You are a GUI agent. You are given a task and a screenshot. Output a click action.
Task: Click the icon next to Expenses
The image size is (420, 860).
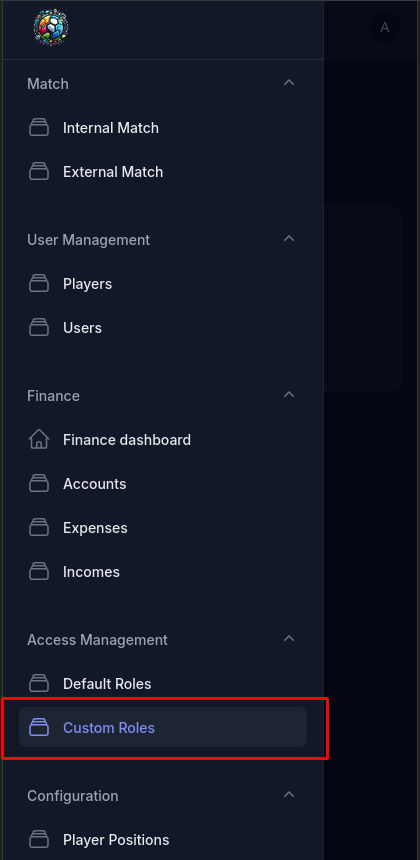39,528
